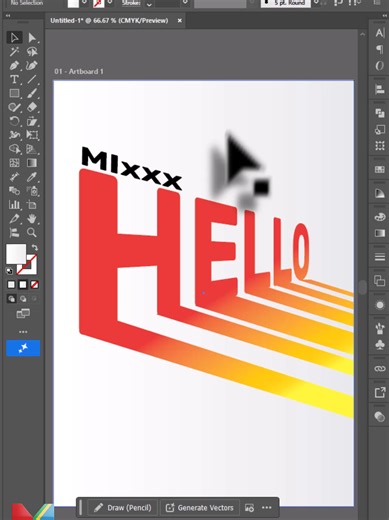Click the Draw (Pencil) button
Screen dimensions: 389x520
tap(123, 508)
